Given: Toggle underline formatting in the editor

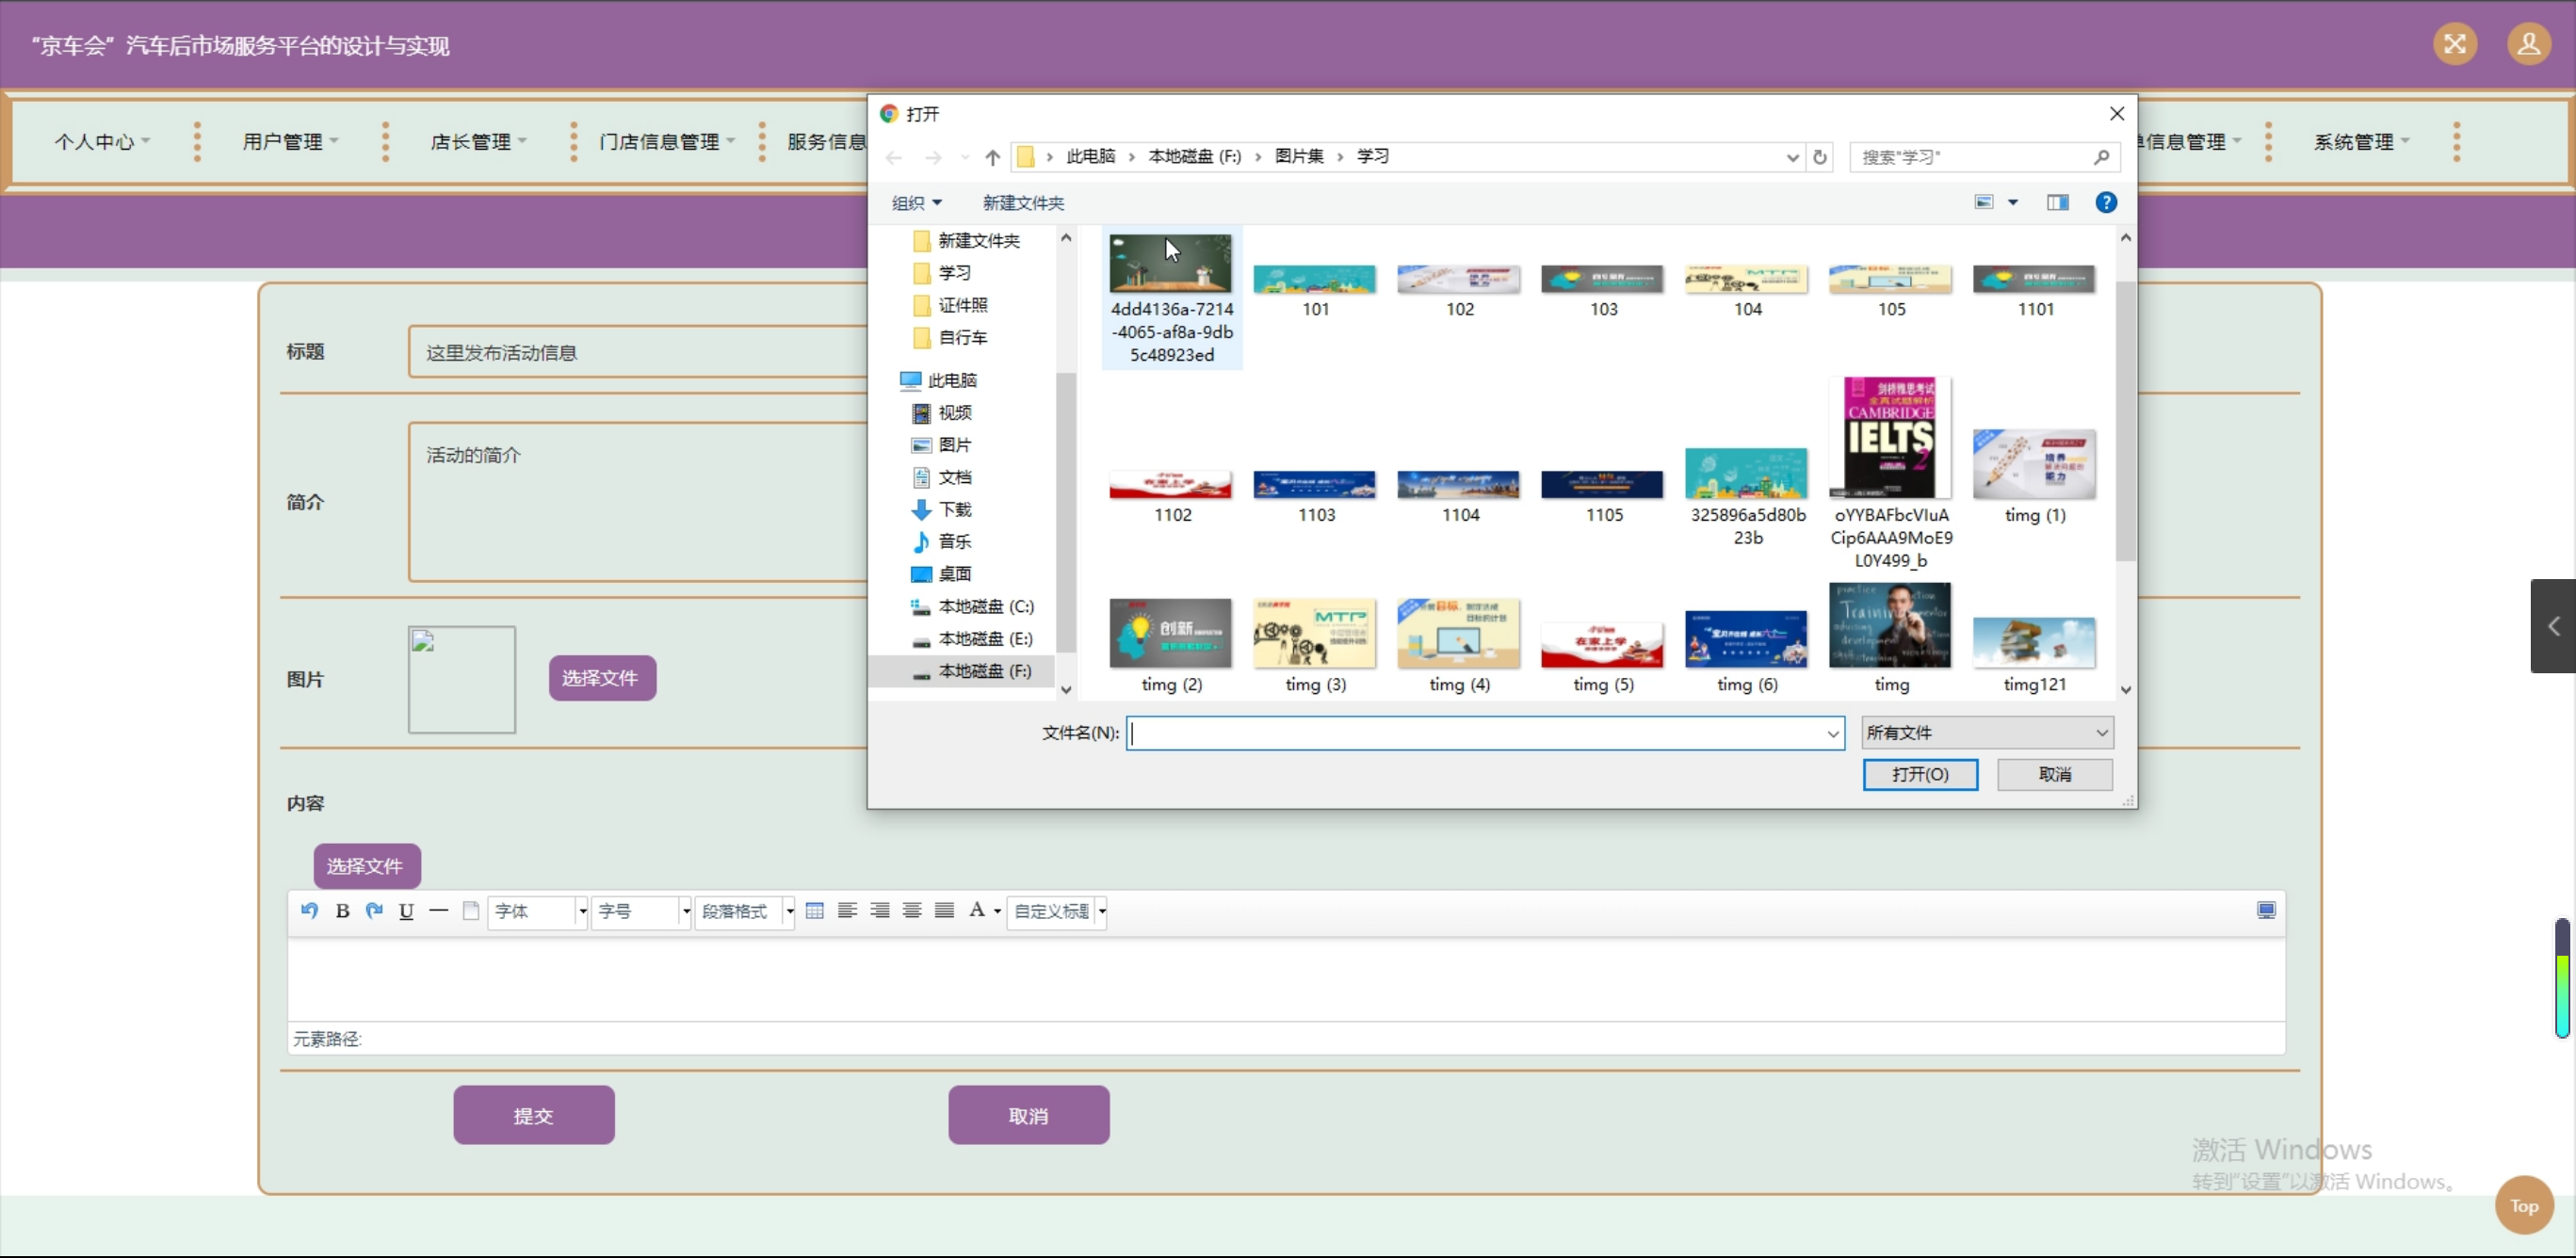Looking at the screenshot, I should coord(406,910).
